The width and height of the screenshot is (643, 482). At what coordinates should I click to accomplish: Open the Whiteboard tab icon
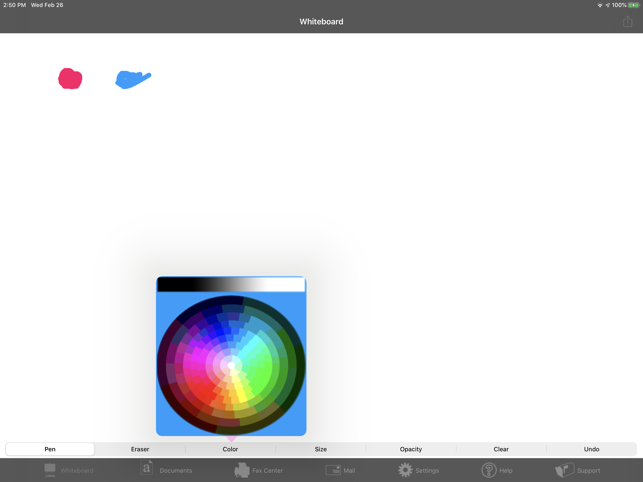(50, 470)
